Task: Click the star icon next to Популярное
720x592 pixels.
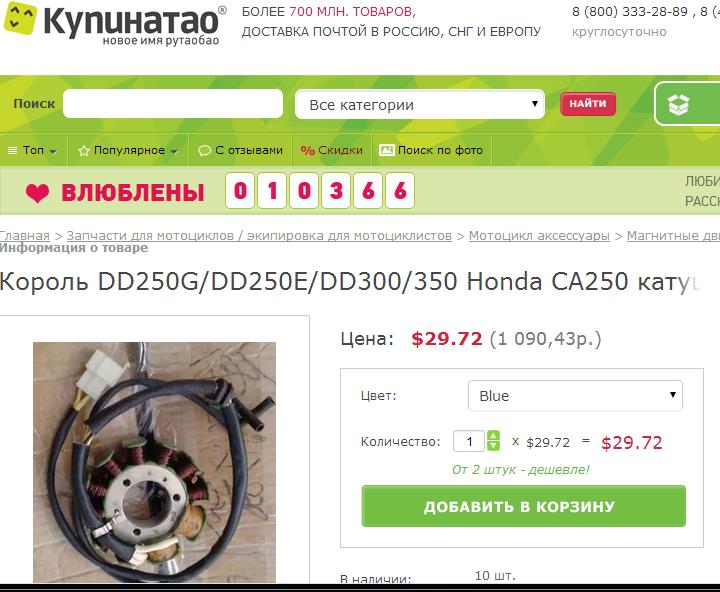Action: click(x=84, y=151)
